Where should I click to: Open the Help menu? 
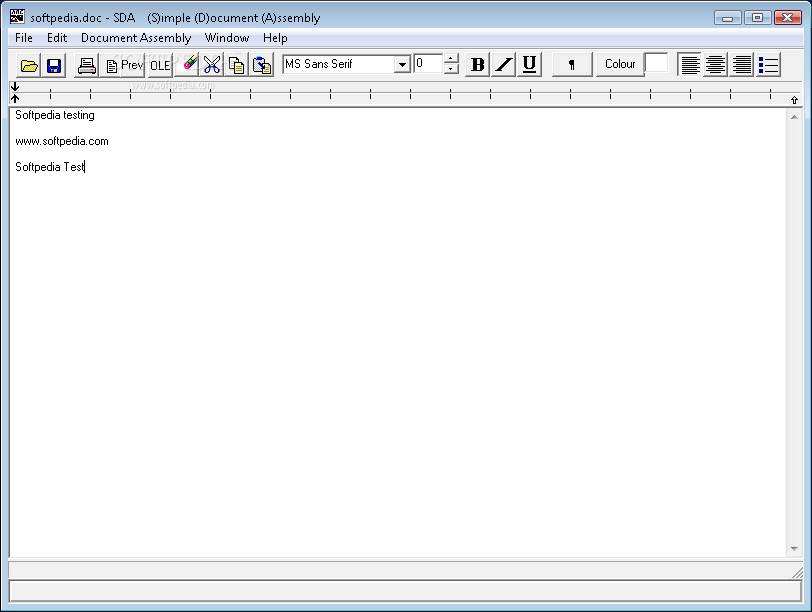coord(275,38)
